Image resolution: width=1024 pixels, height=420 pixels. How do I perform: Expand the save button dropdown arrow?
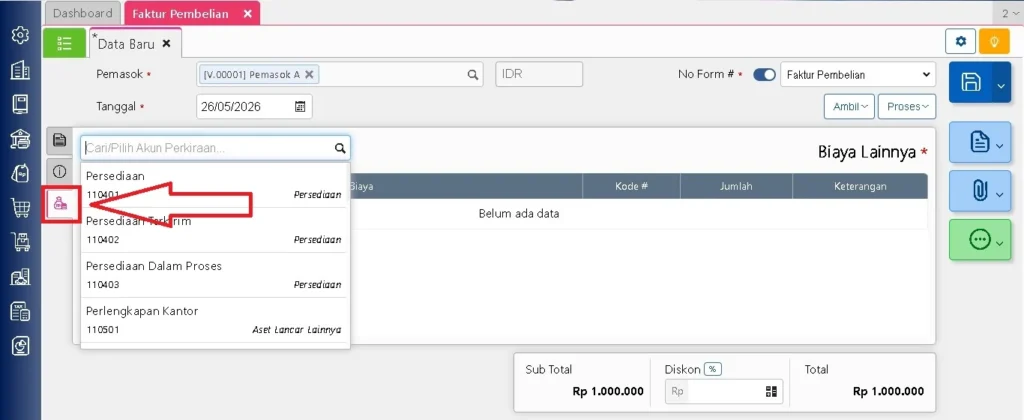1001,83
